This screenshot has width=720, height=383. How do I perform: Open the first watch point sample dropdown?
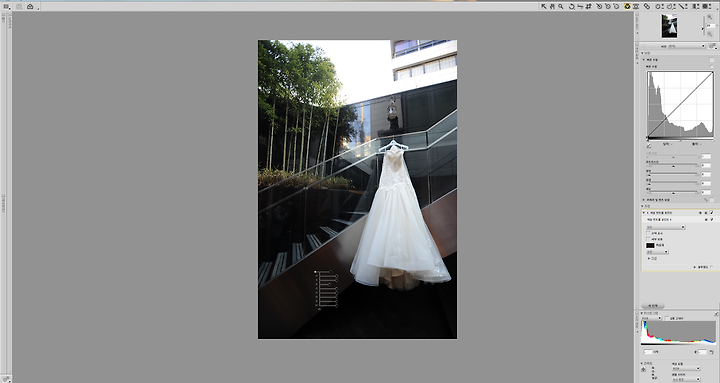(686, 368)
